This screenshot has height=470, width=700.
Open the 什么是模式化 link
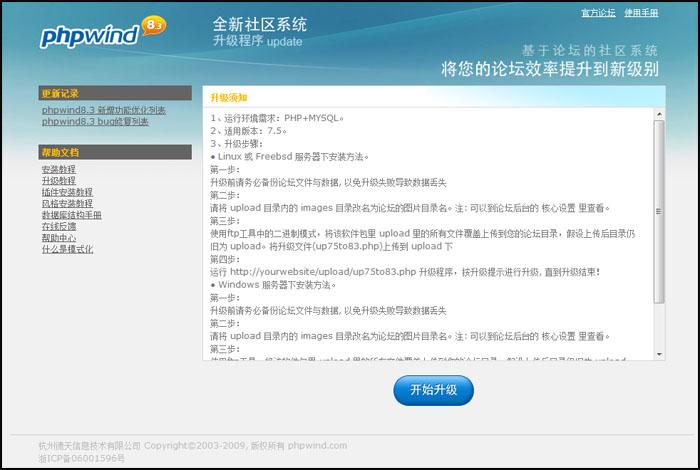tap(67, 249)
